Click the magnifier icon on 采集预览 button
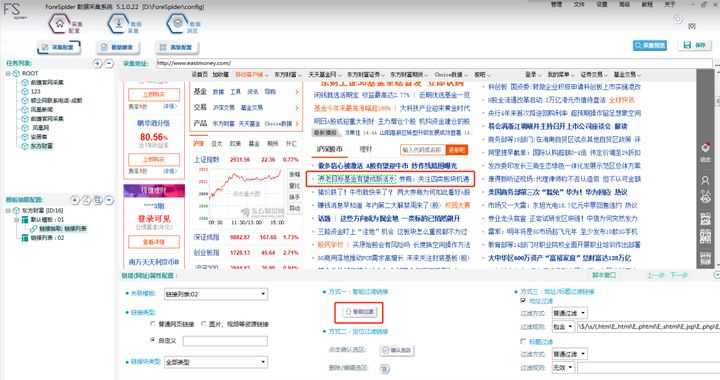 click(638, 45)
